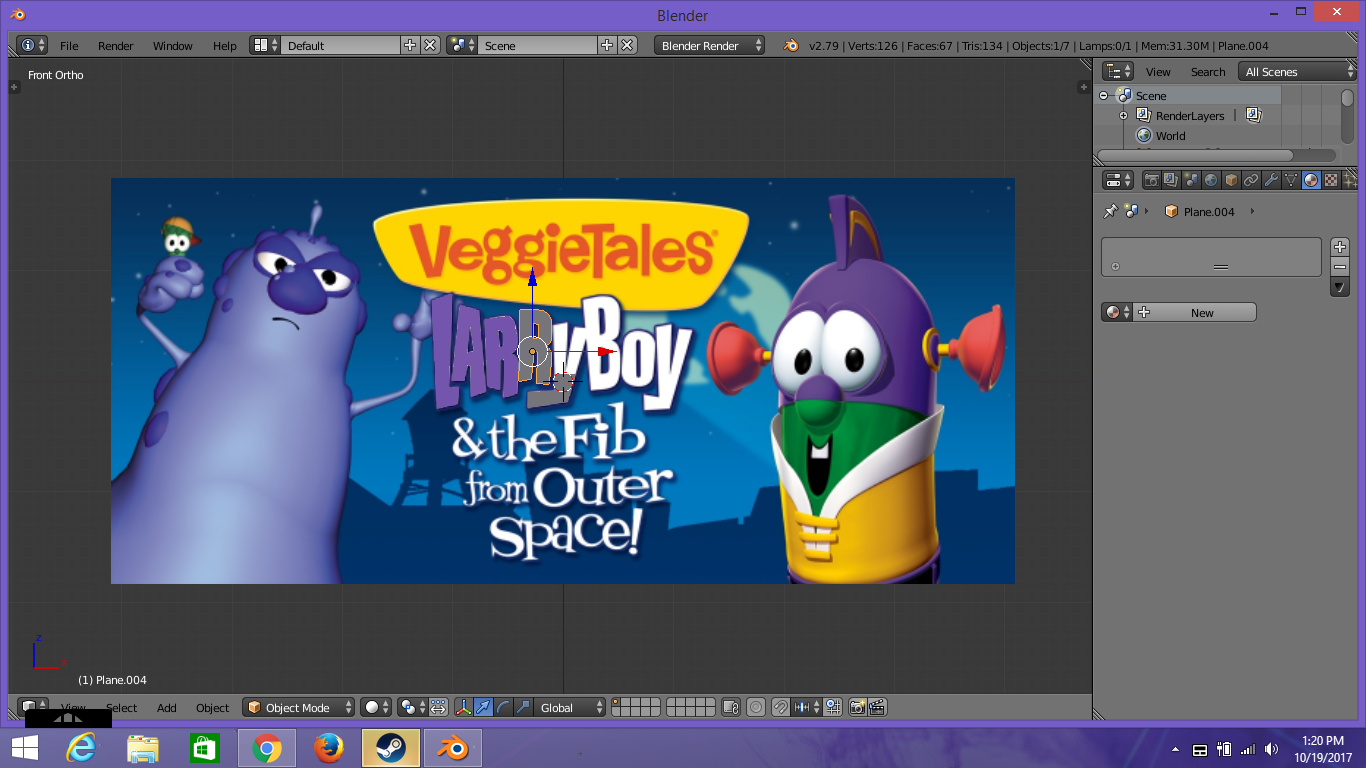The width and height of the screenshot is (1366, 768).
Task: Open viewport shading dropdown
Action: coord(376,707)
